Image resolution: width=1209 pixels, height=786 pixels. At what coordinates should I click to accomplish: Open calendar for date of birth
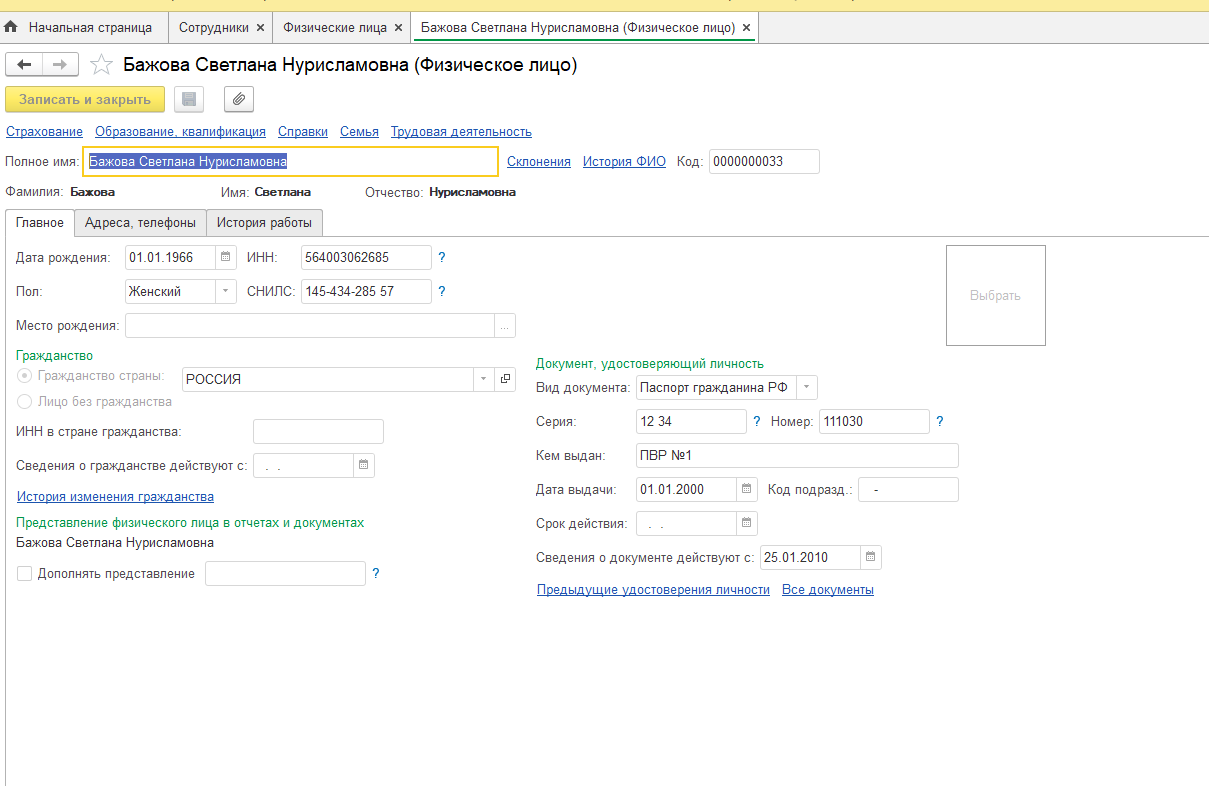click(x=226, y=258)
